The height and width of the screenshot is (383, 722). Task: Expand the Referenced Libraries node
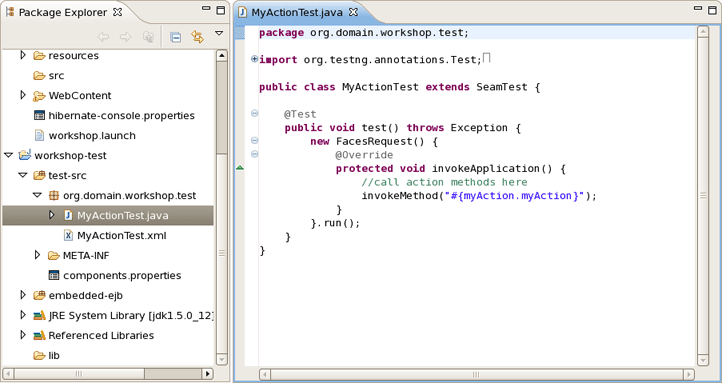click(23, 335)
